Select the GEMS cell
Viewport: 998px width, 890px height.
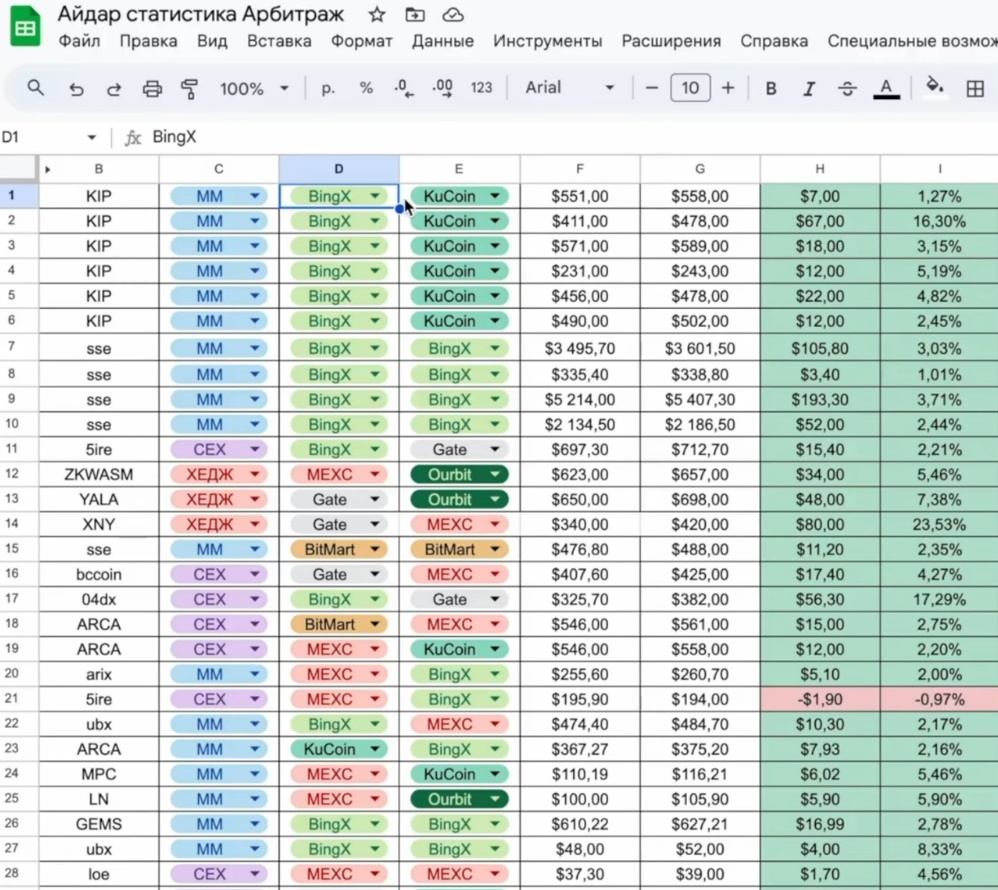pyautogui.click(x=99, y=824)
